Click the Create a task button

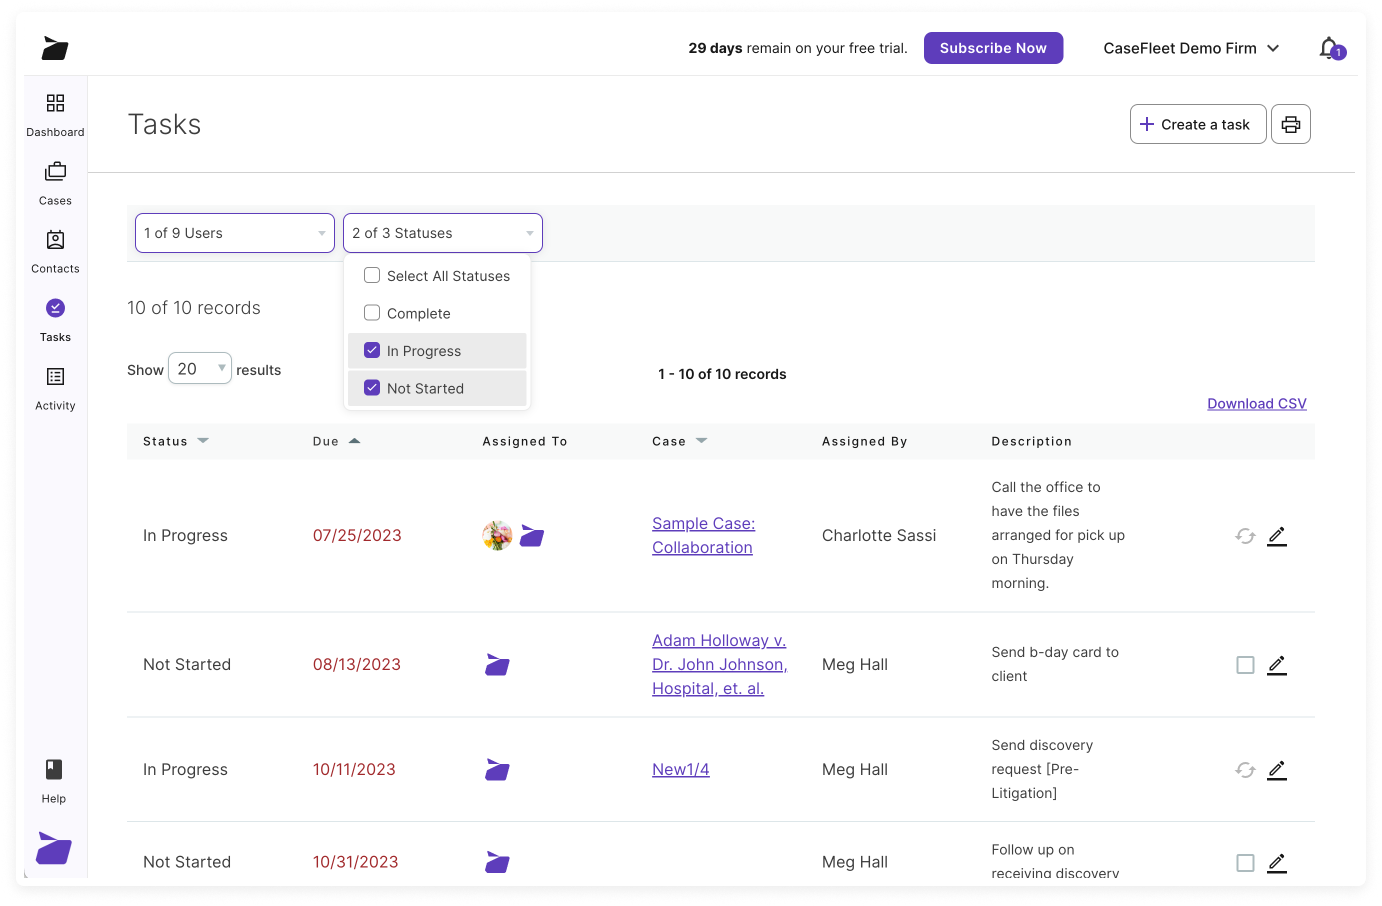tap(1197, 123)
